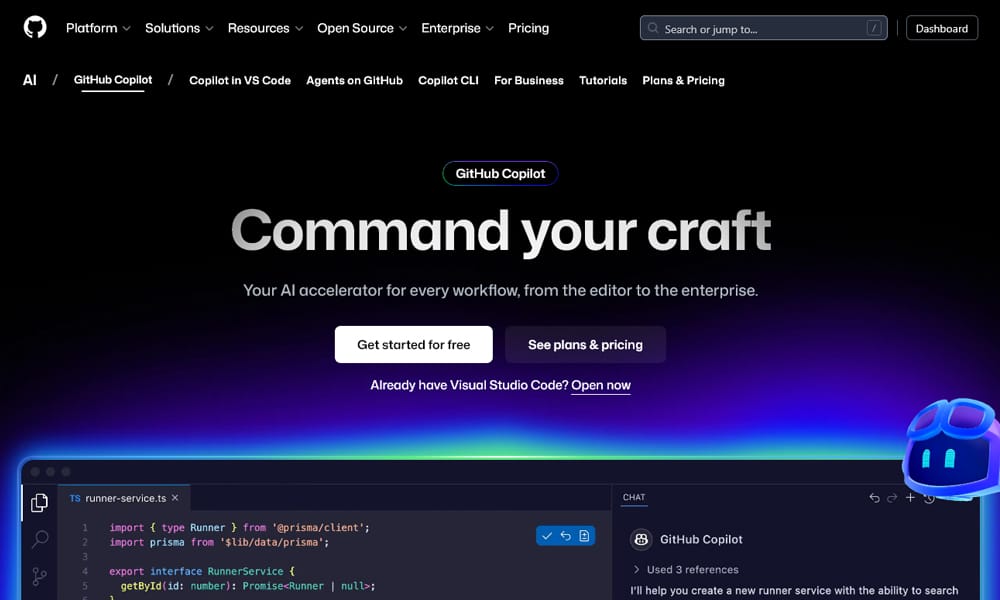The image size is (1000, 600).
Task: Click the undo arrow on the inline suggestion
Action: 565,535
